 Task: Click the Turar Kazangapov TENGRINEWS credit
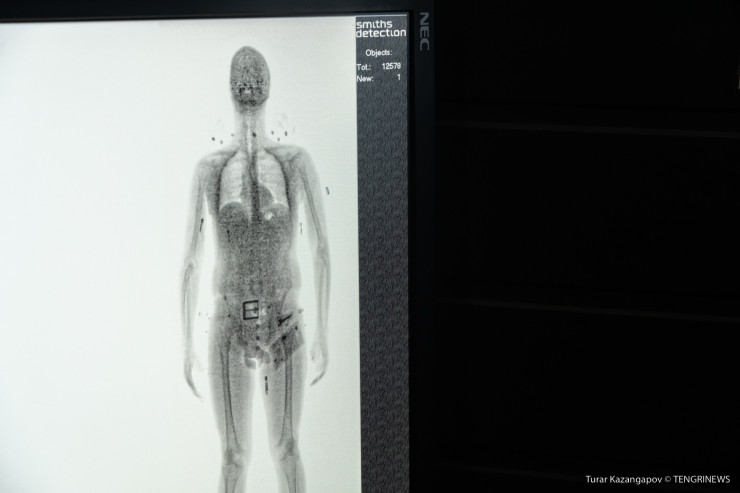click(x=657, y=480)
